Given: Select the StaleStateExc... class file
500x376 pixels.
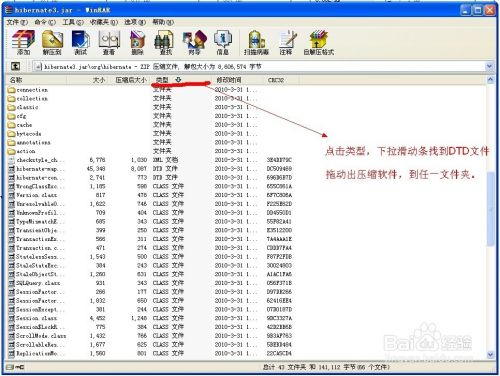Looking at the screenshot, I should (150, 265).
